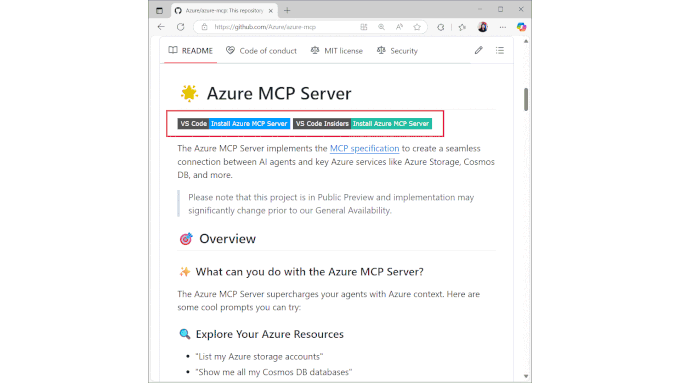680x383 pixels.
Task: Minimize the browser window
Action: (x=480, y=9)
